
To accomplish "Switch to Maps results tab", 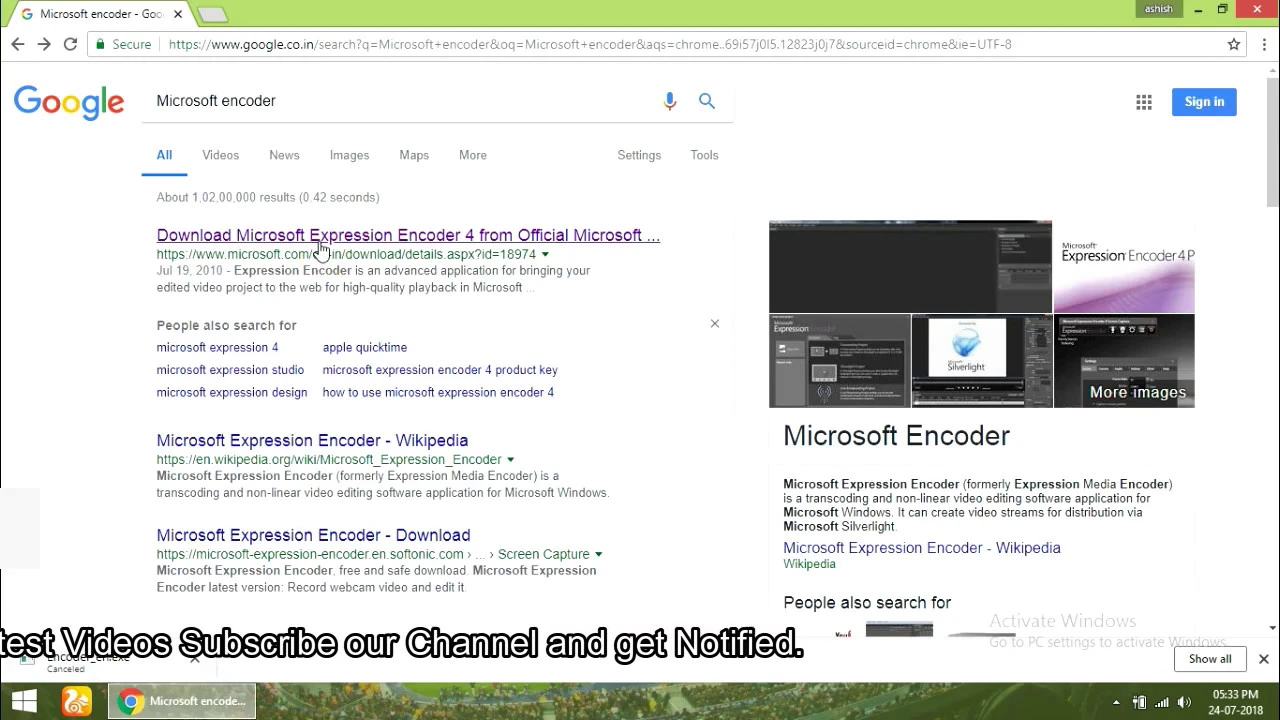I will [414, 155].
